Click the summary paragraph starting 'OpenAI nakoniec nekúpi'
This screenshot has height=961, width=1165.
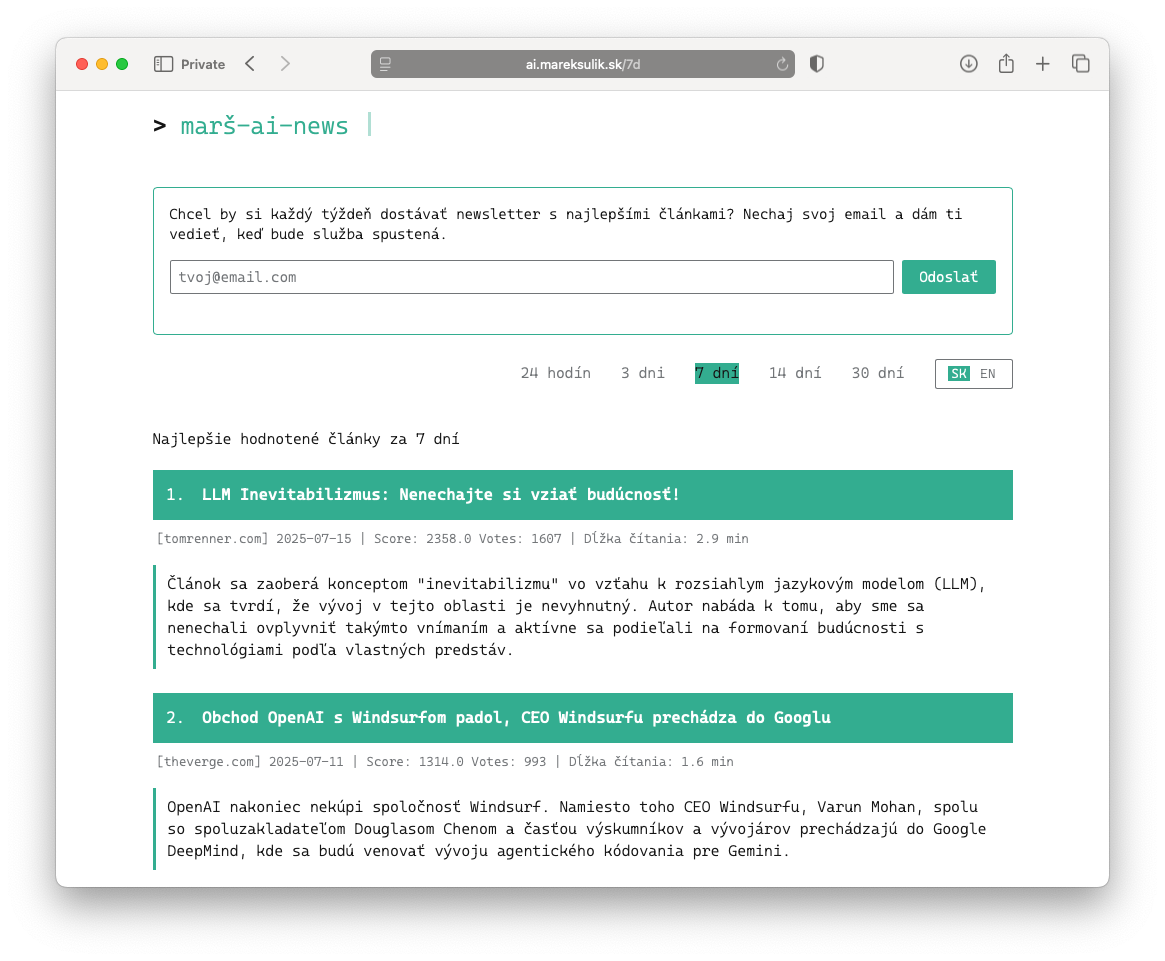tap(576, 829)
